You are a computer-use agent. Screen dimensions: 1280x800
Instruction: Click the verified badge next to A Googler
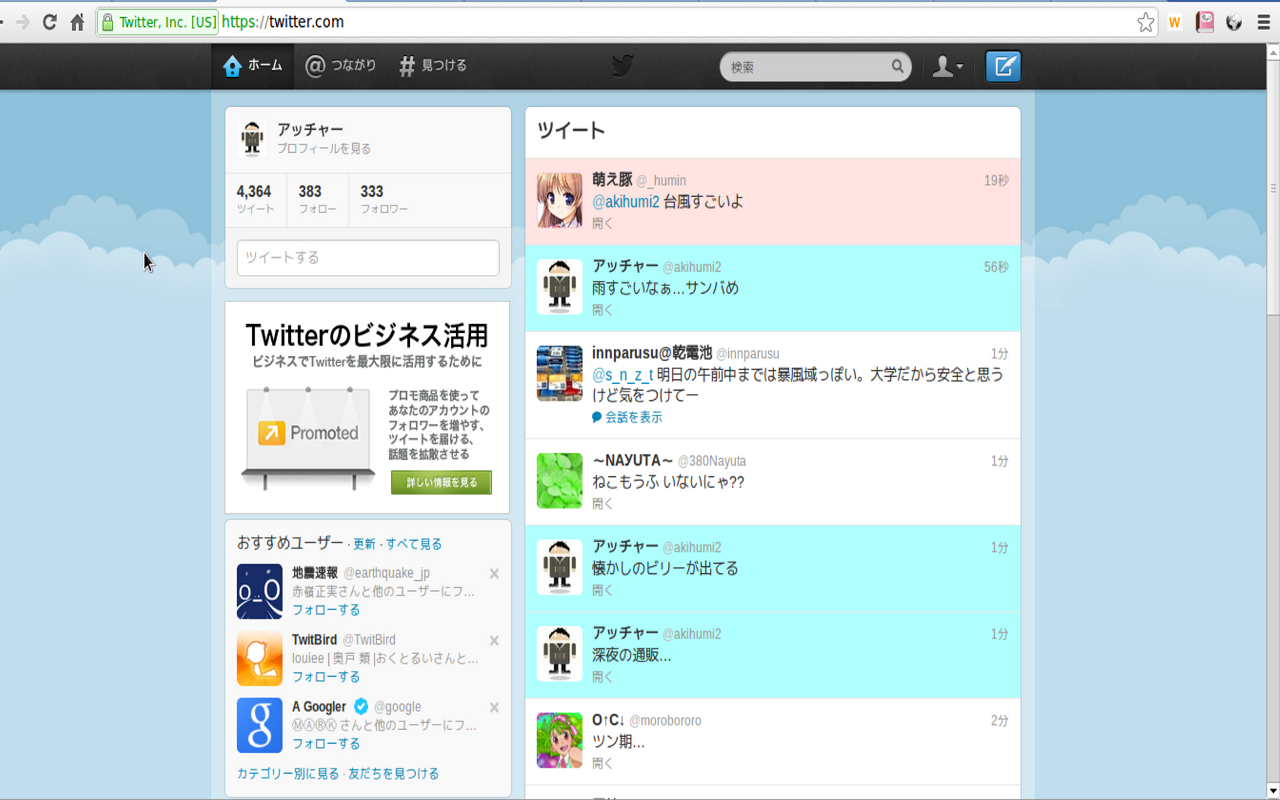361,707
